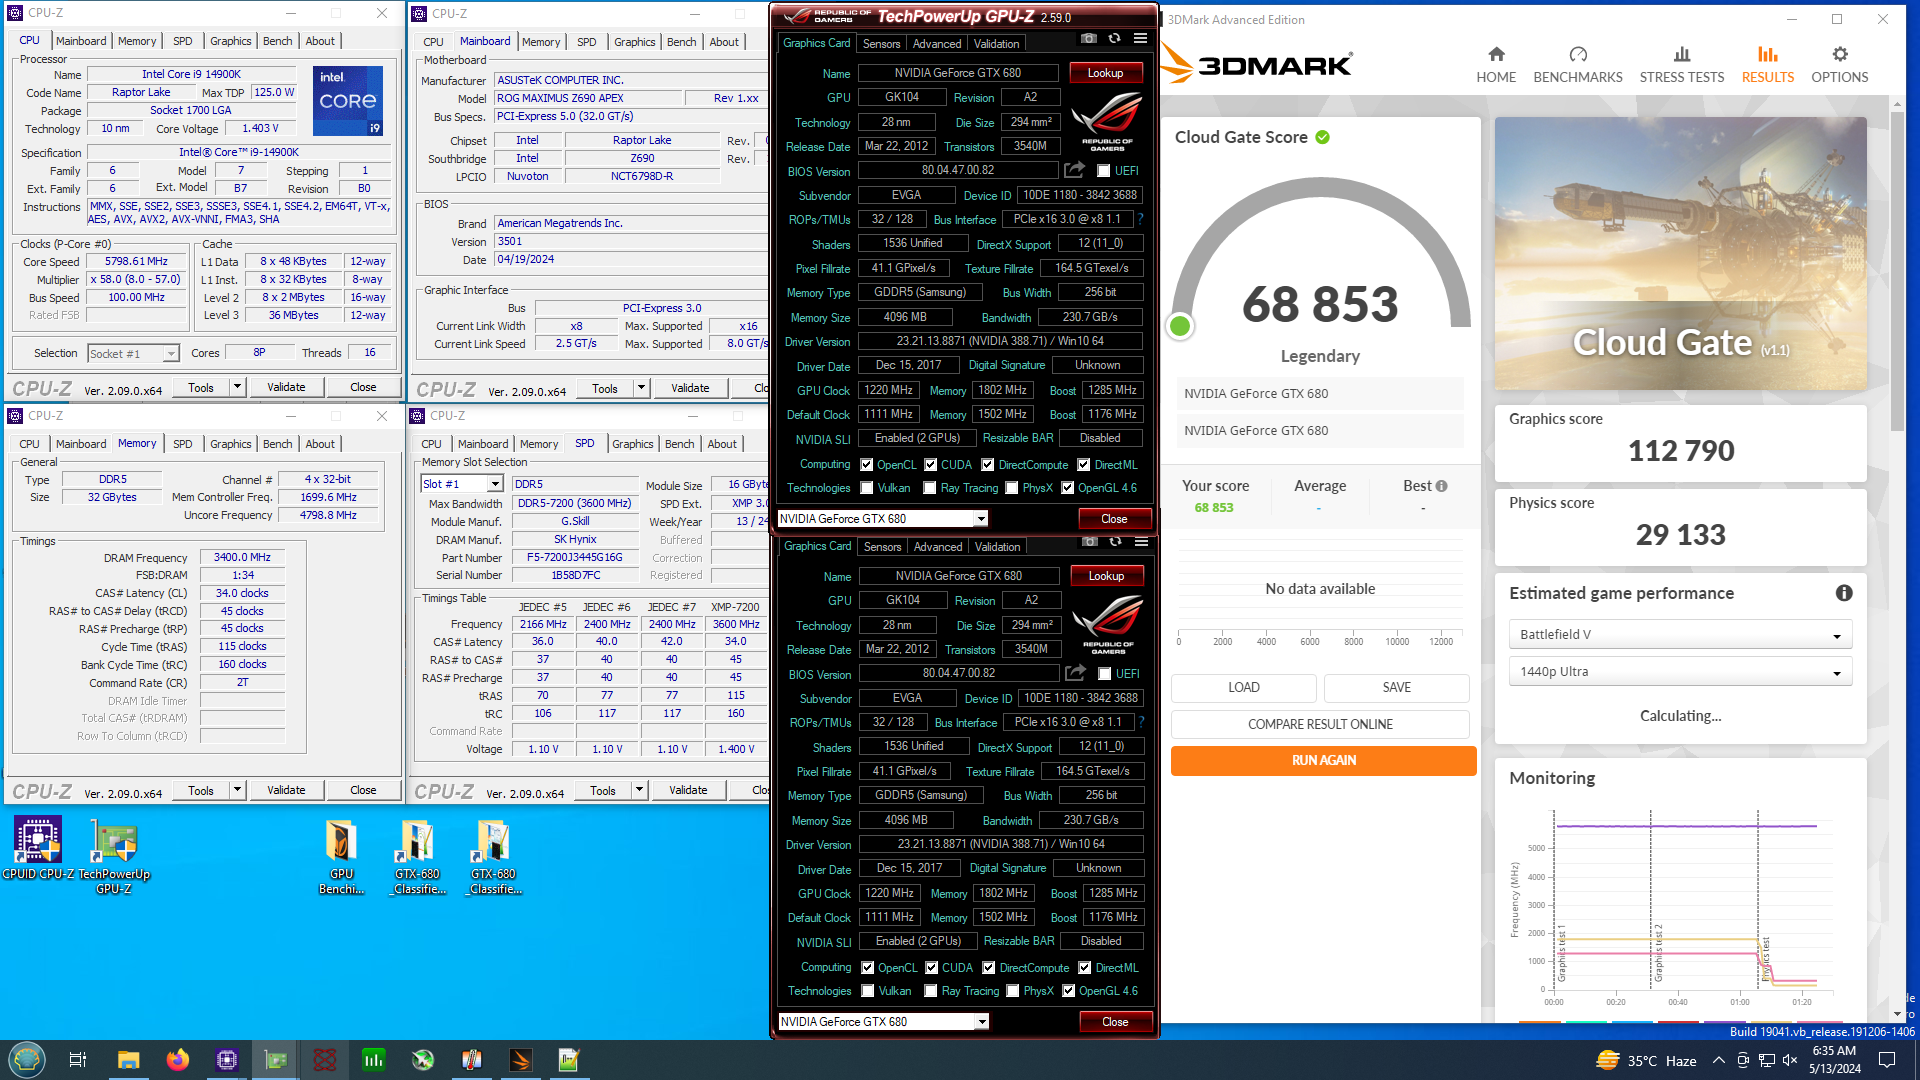Switch to Graphics tab in CPU-Z SPD window

633,444
